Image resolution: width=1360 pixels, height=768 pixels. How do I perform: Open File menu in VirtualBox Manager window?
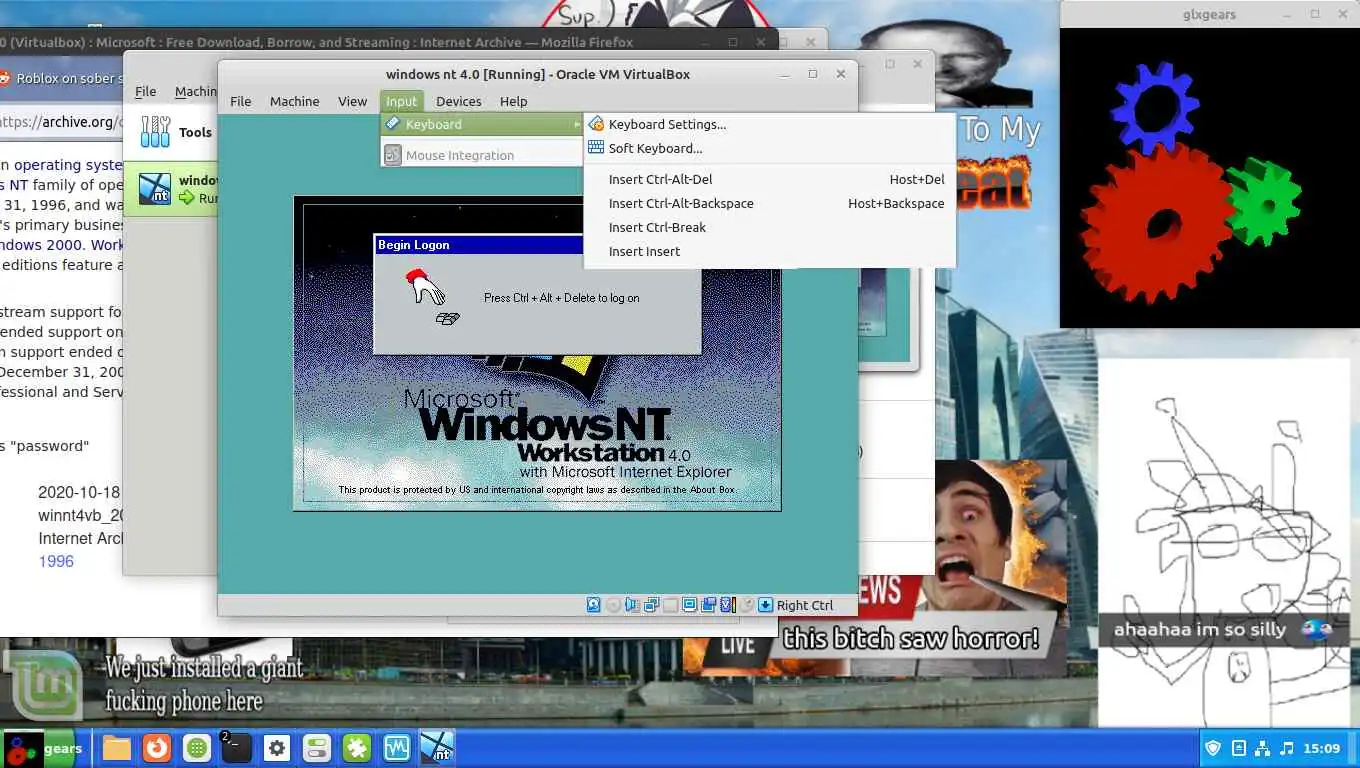(145, 91)
